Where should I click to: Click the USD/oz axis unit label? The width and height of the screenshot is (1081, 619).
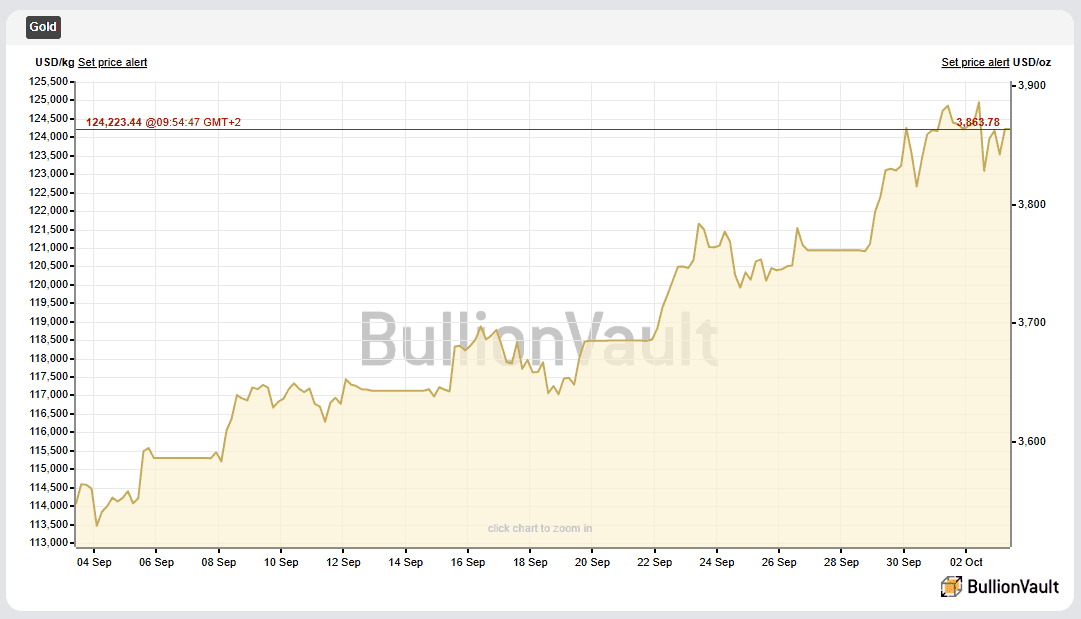tap(1032, 62)
